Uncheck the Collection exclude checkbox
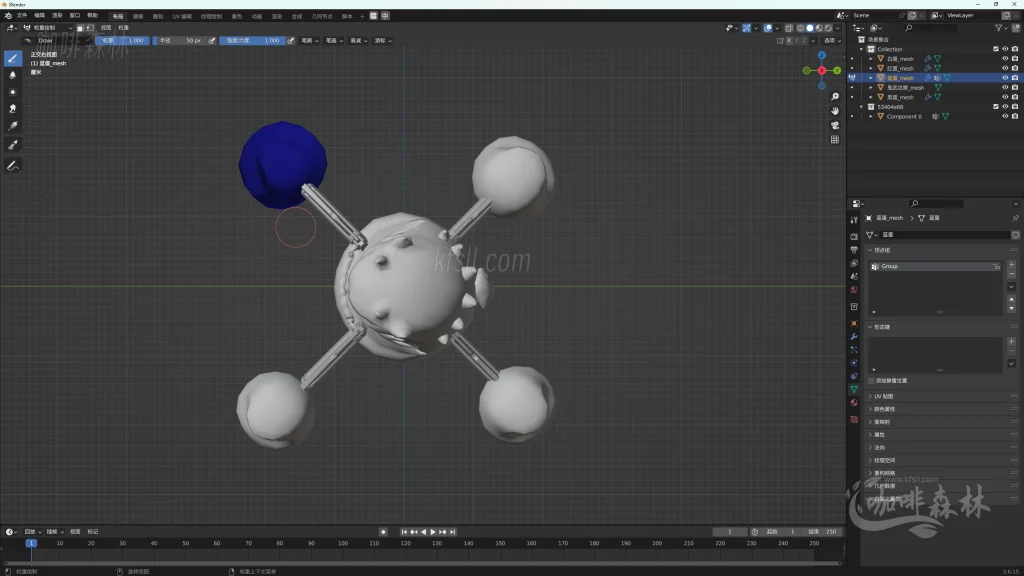The width and height of the screenshot is (1024, 576). tap(995, 48)
